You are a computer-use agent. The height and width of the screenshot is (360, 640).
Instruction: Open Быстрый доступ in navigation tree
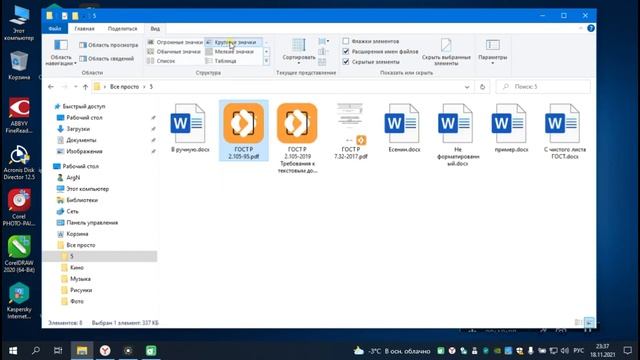pyautogui.click(x=84, y=106)
